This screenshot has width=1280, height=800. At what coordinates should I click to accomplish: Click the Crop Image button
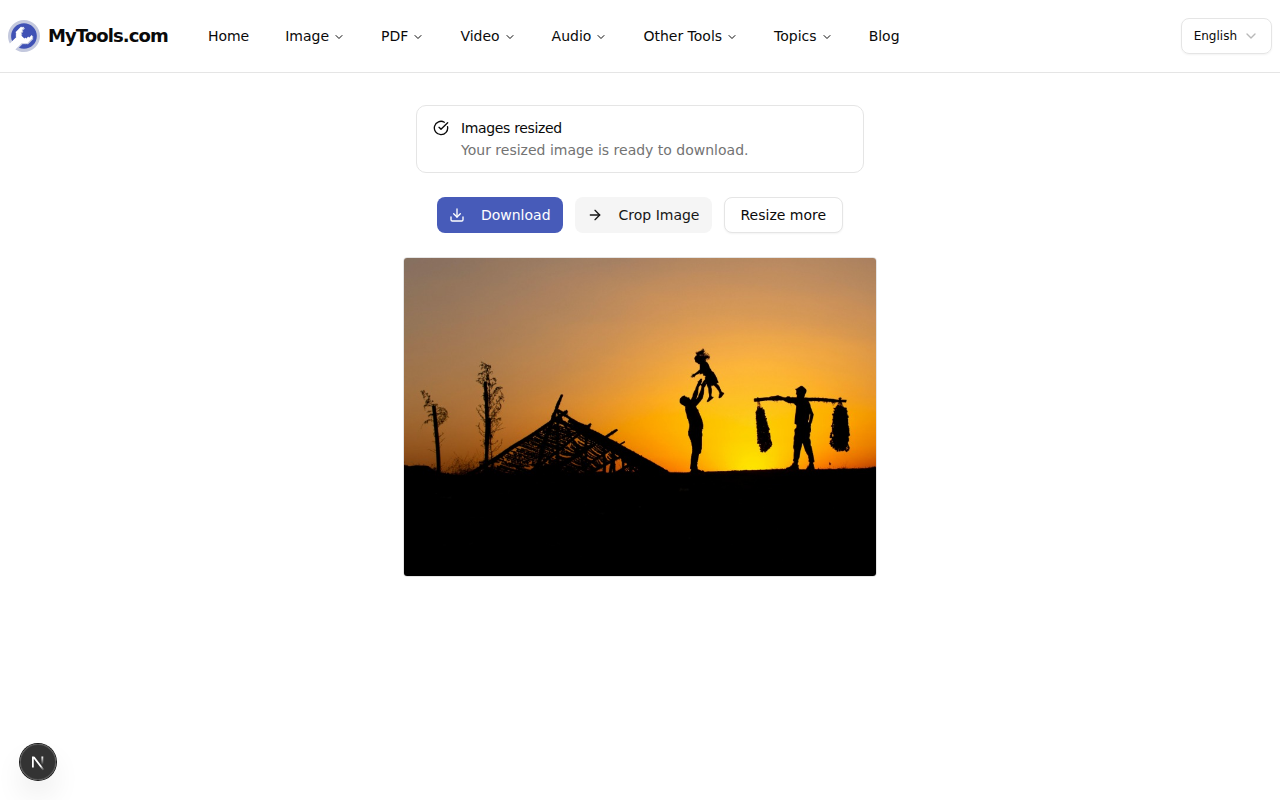click(x=643, y=215)
